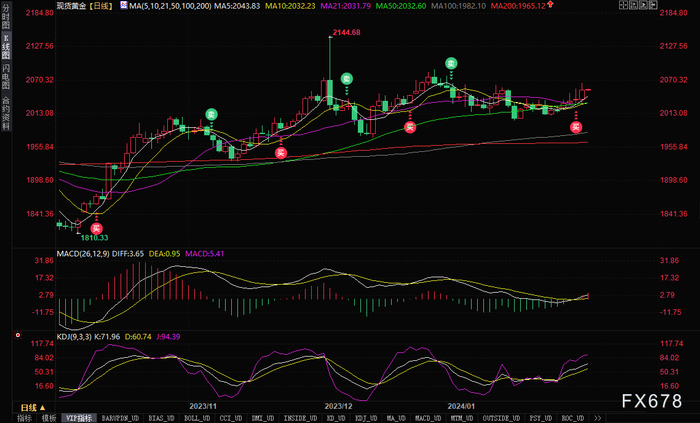Click the green sell marker above 2024/01 candles

point(451,63)
